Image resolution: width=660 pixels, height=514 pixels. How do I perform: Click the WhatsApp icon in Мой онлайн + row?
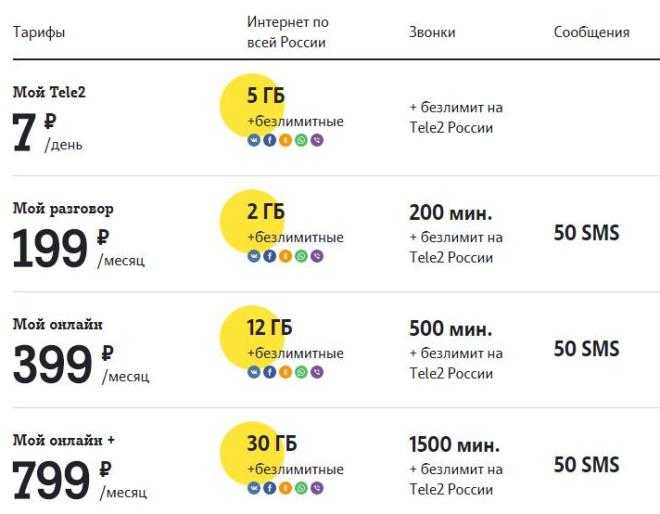pos(301,488)
